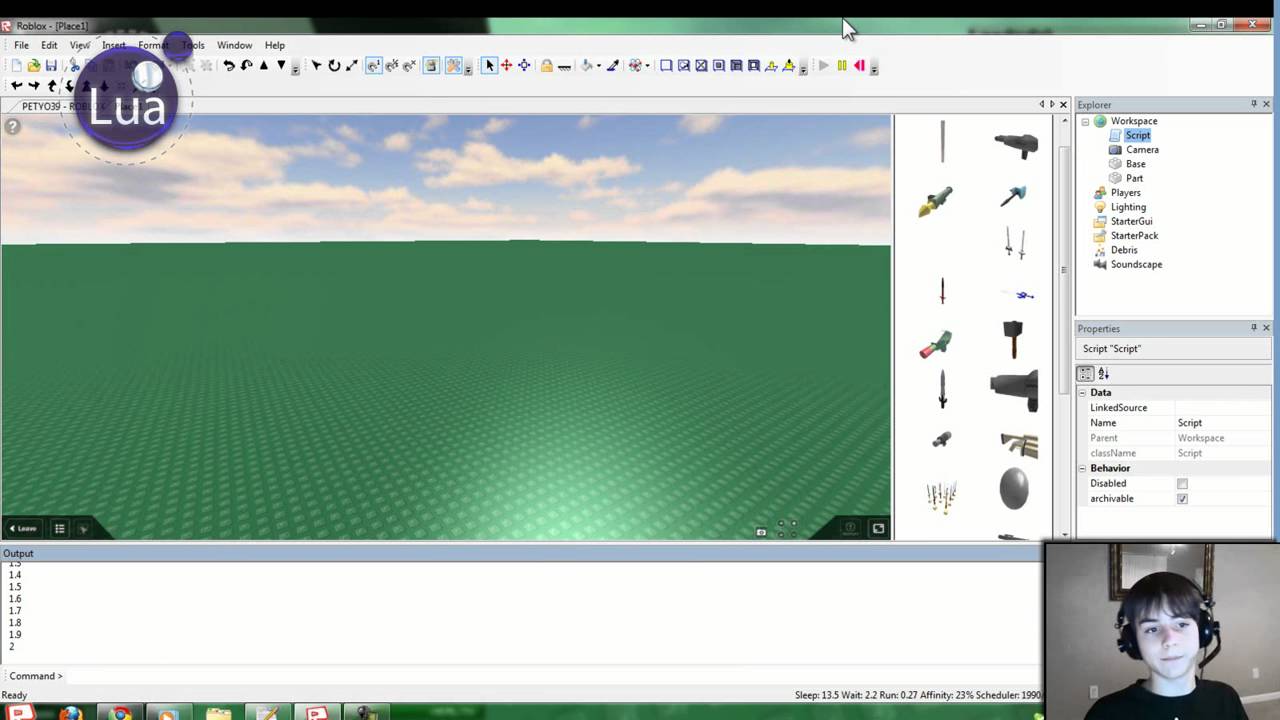Image resolution: width=1280 pixels, height=720 pixels.
Task: Click the black up-triangle toolbar icon
Action: click(x=264, y=65)
